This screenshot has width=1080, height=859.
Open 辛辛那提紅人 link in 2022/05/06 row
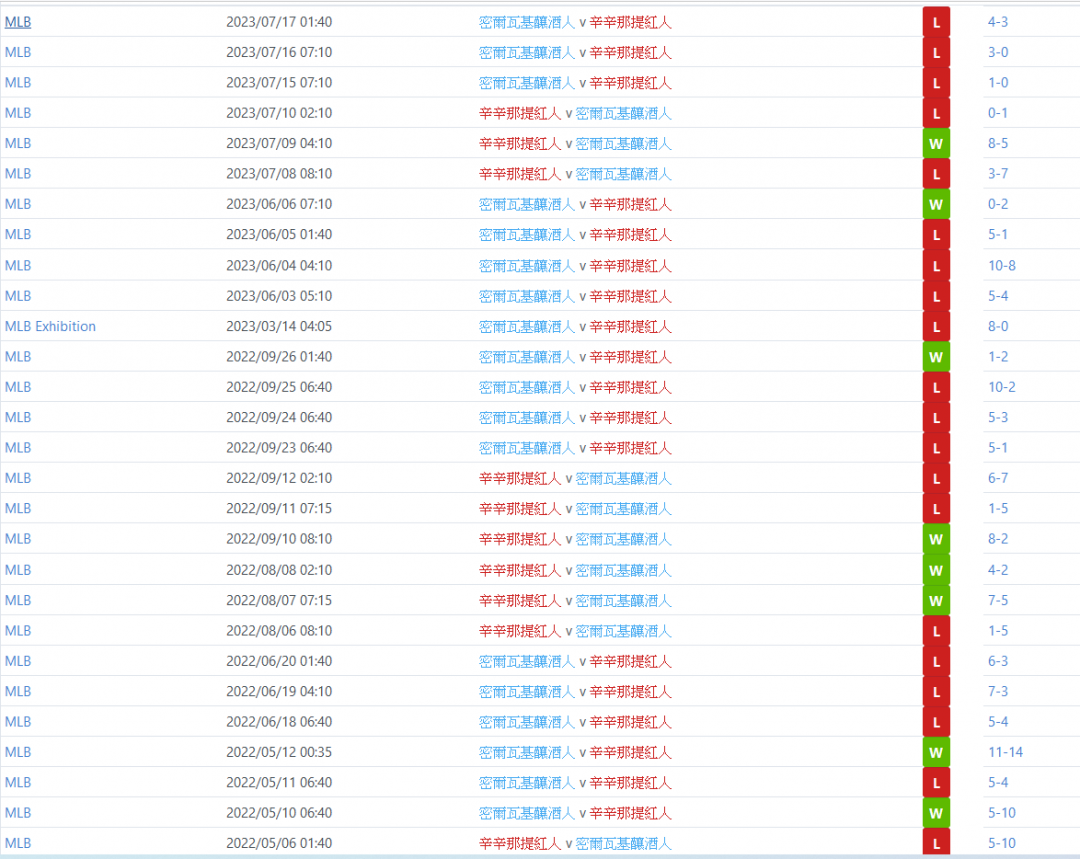520,844
